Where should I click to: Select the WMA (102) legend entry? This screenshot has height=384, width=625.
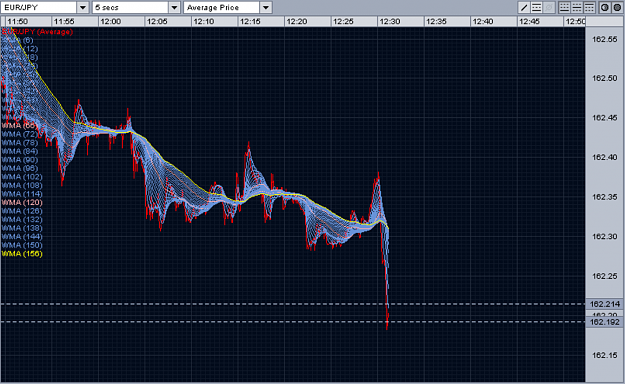pos(22,177)
